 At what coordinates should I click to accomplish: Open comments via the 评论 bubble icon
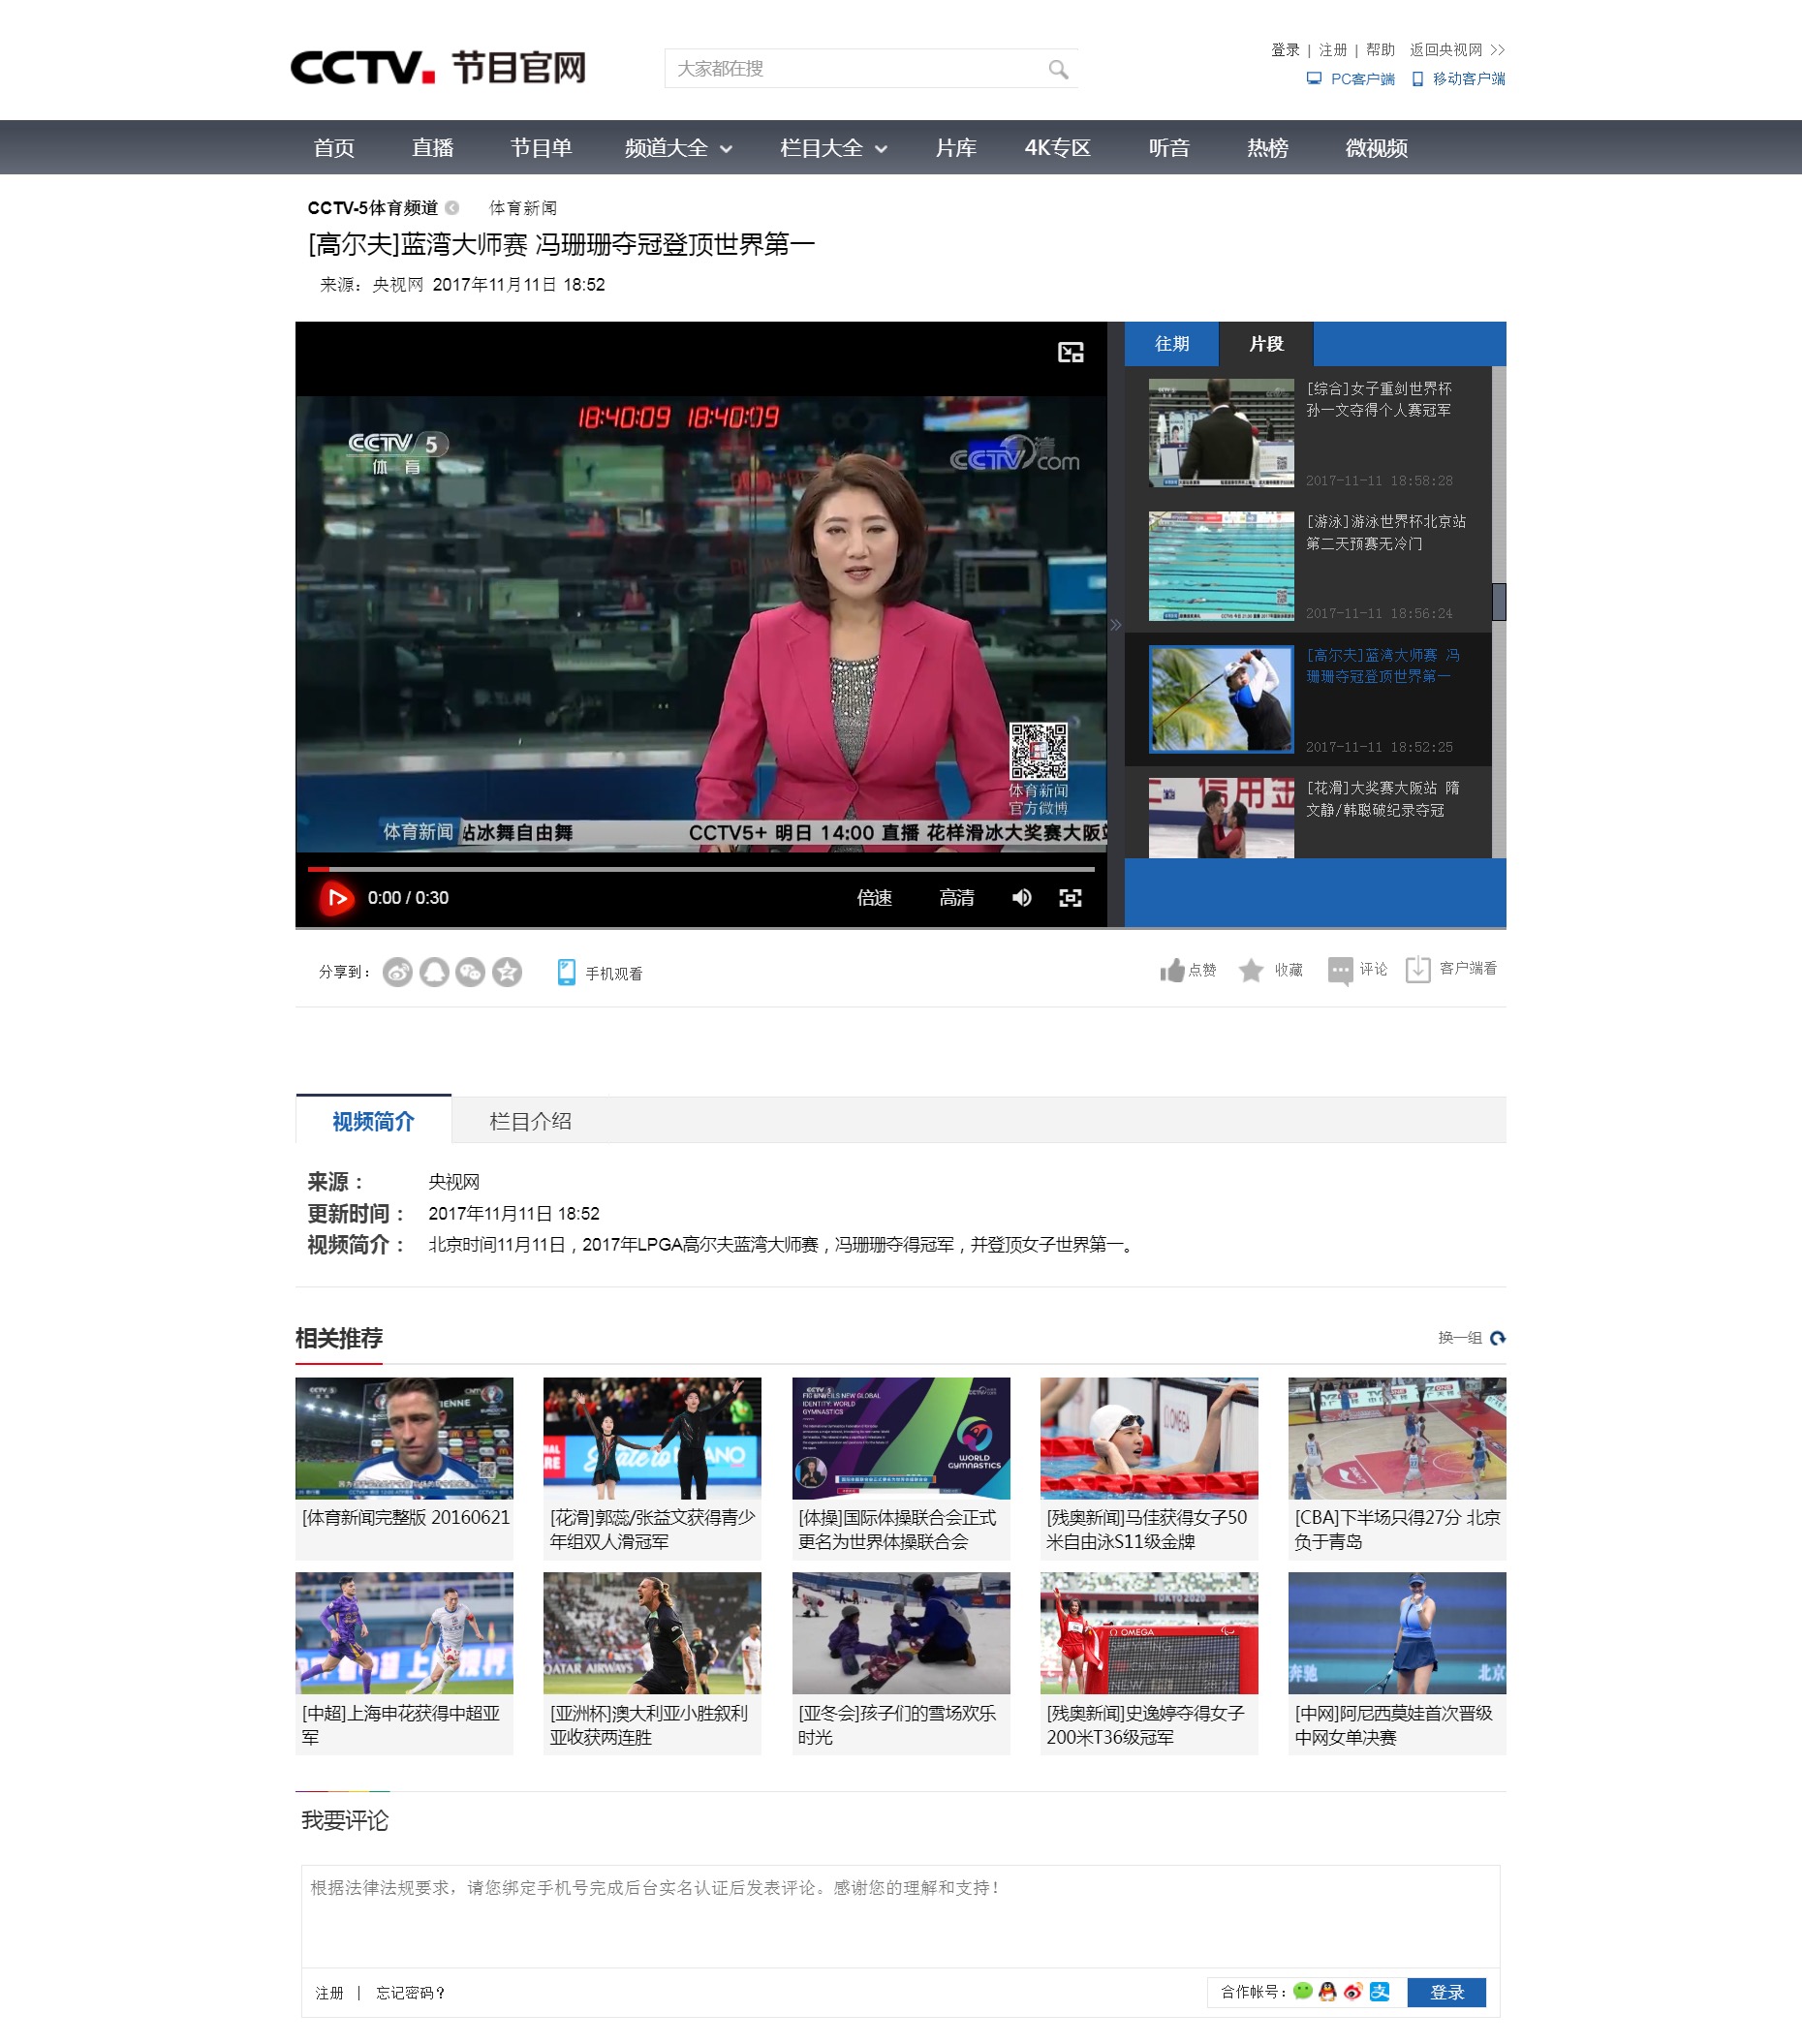pyautogui.click(x=1340, y=970)
